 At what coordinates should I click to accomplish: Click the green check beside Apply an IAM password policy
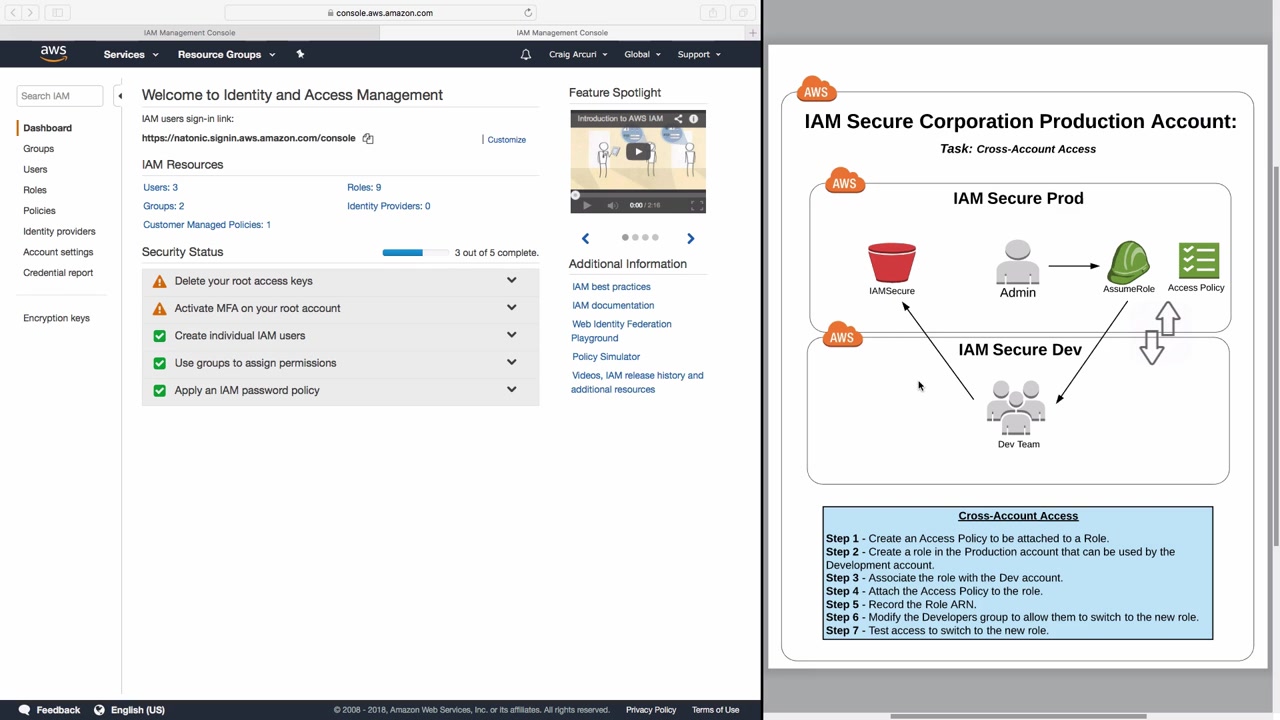[x=159, y=390]
